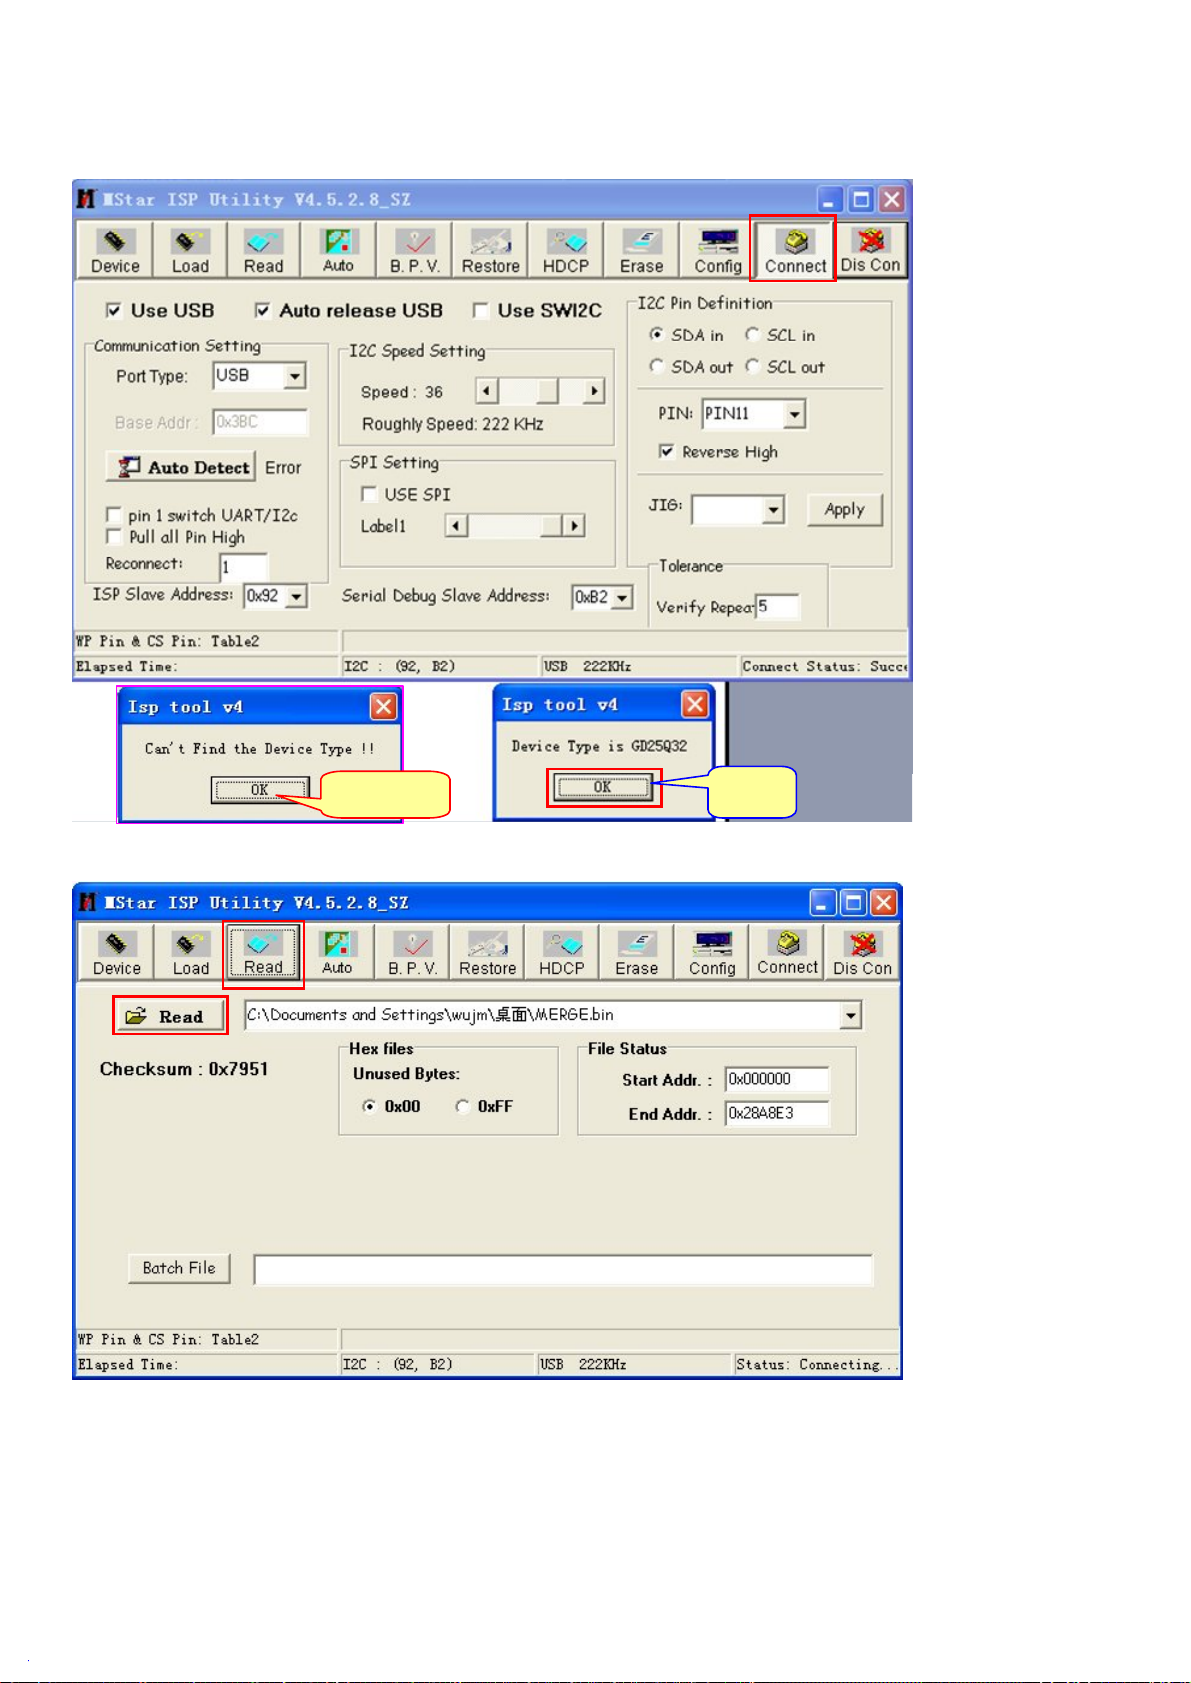Toggle the Reverse High checkbox
The width and height of the screenshot is (1191, 1683).
(666, 452)
